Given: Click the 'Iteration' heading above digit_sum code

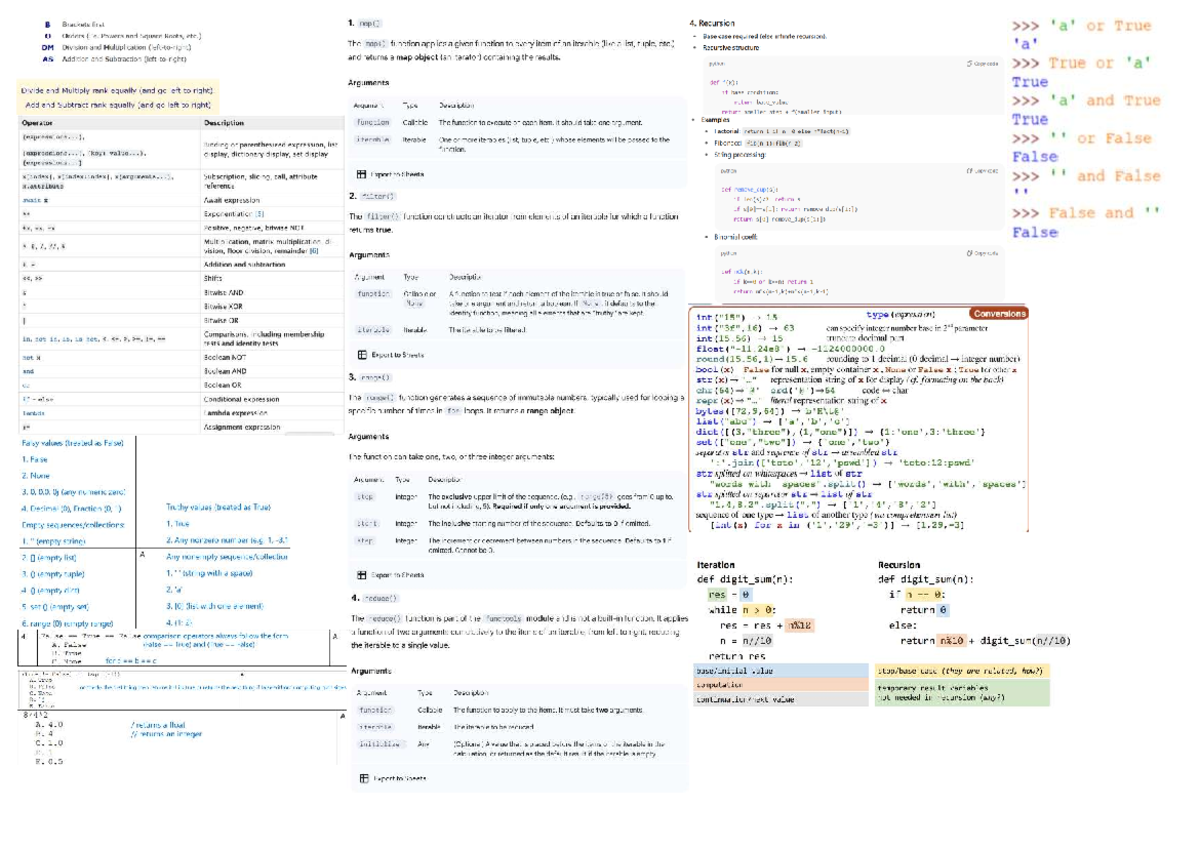Looking at the screenshot, I should [716, 565].
